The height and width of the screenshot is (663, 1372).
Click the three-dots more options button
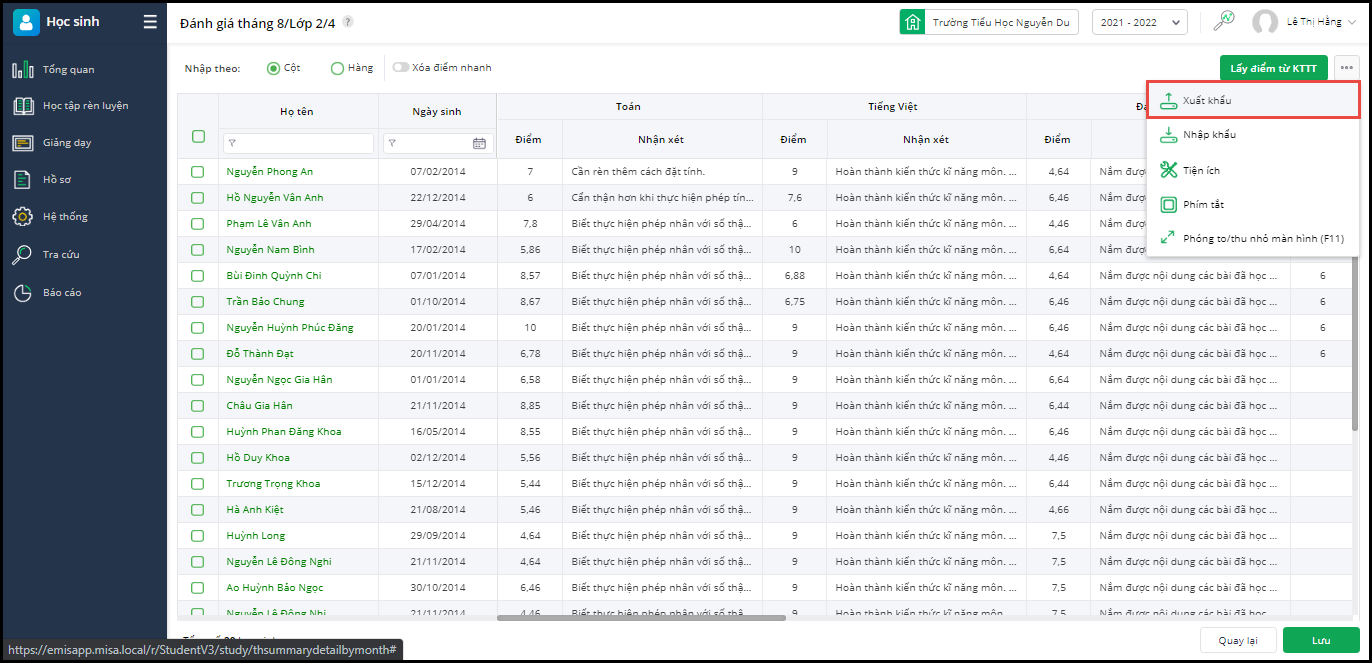click(1347, 68)
